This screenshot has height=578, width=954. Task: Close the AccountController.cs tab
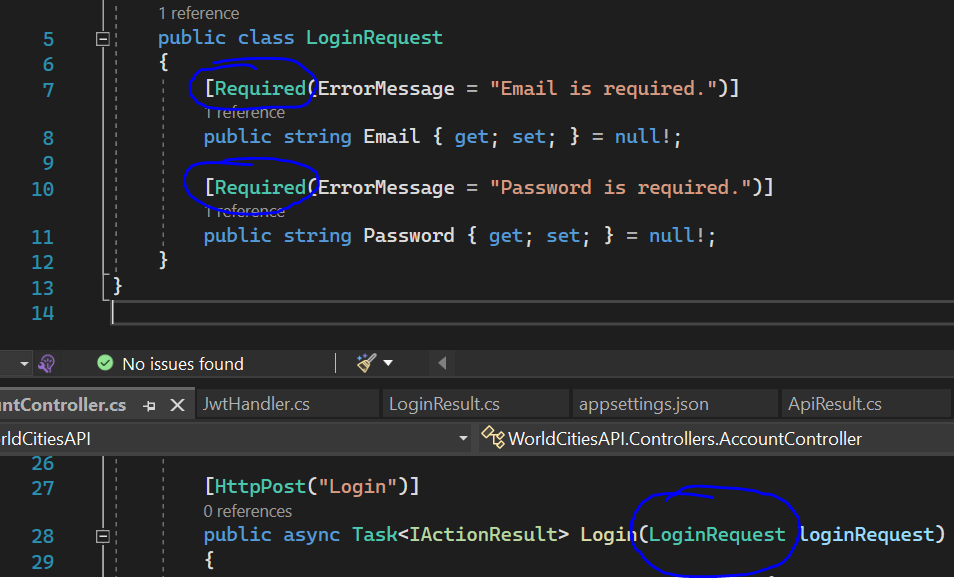pos(177,405)
